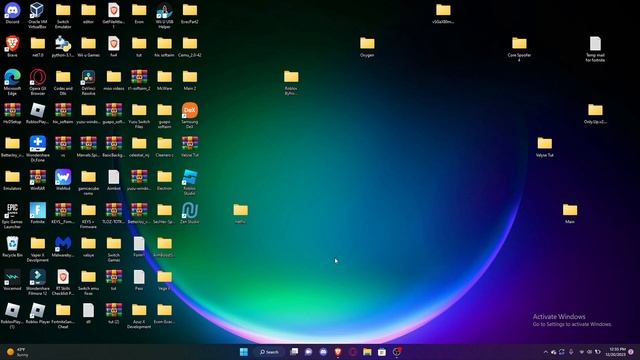
Task: Select the Electron folder
Action: (x=164, y=180)
